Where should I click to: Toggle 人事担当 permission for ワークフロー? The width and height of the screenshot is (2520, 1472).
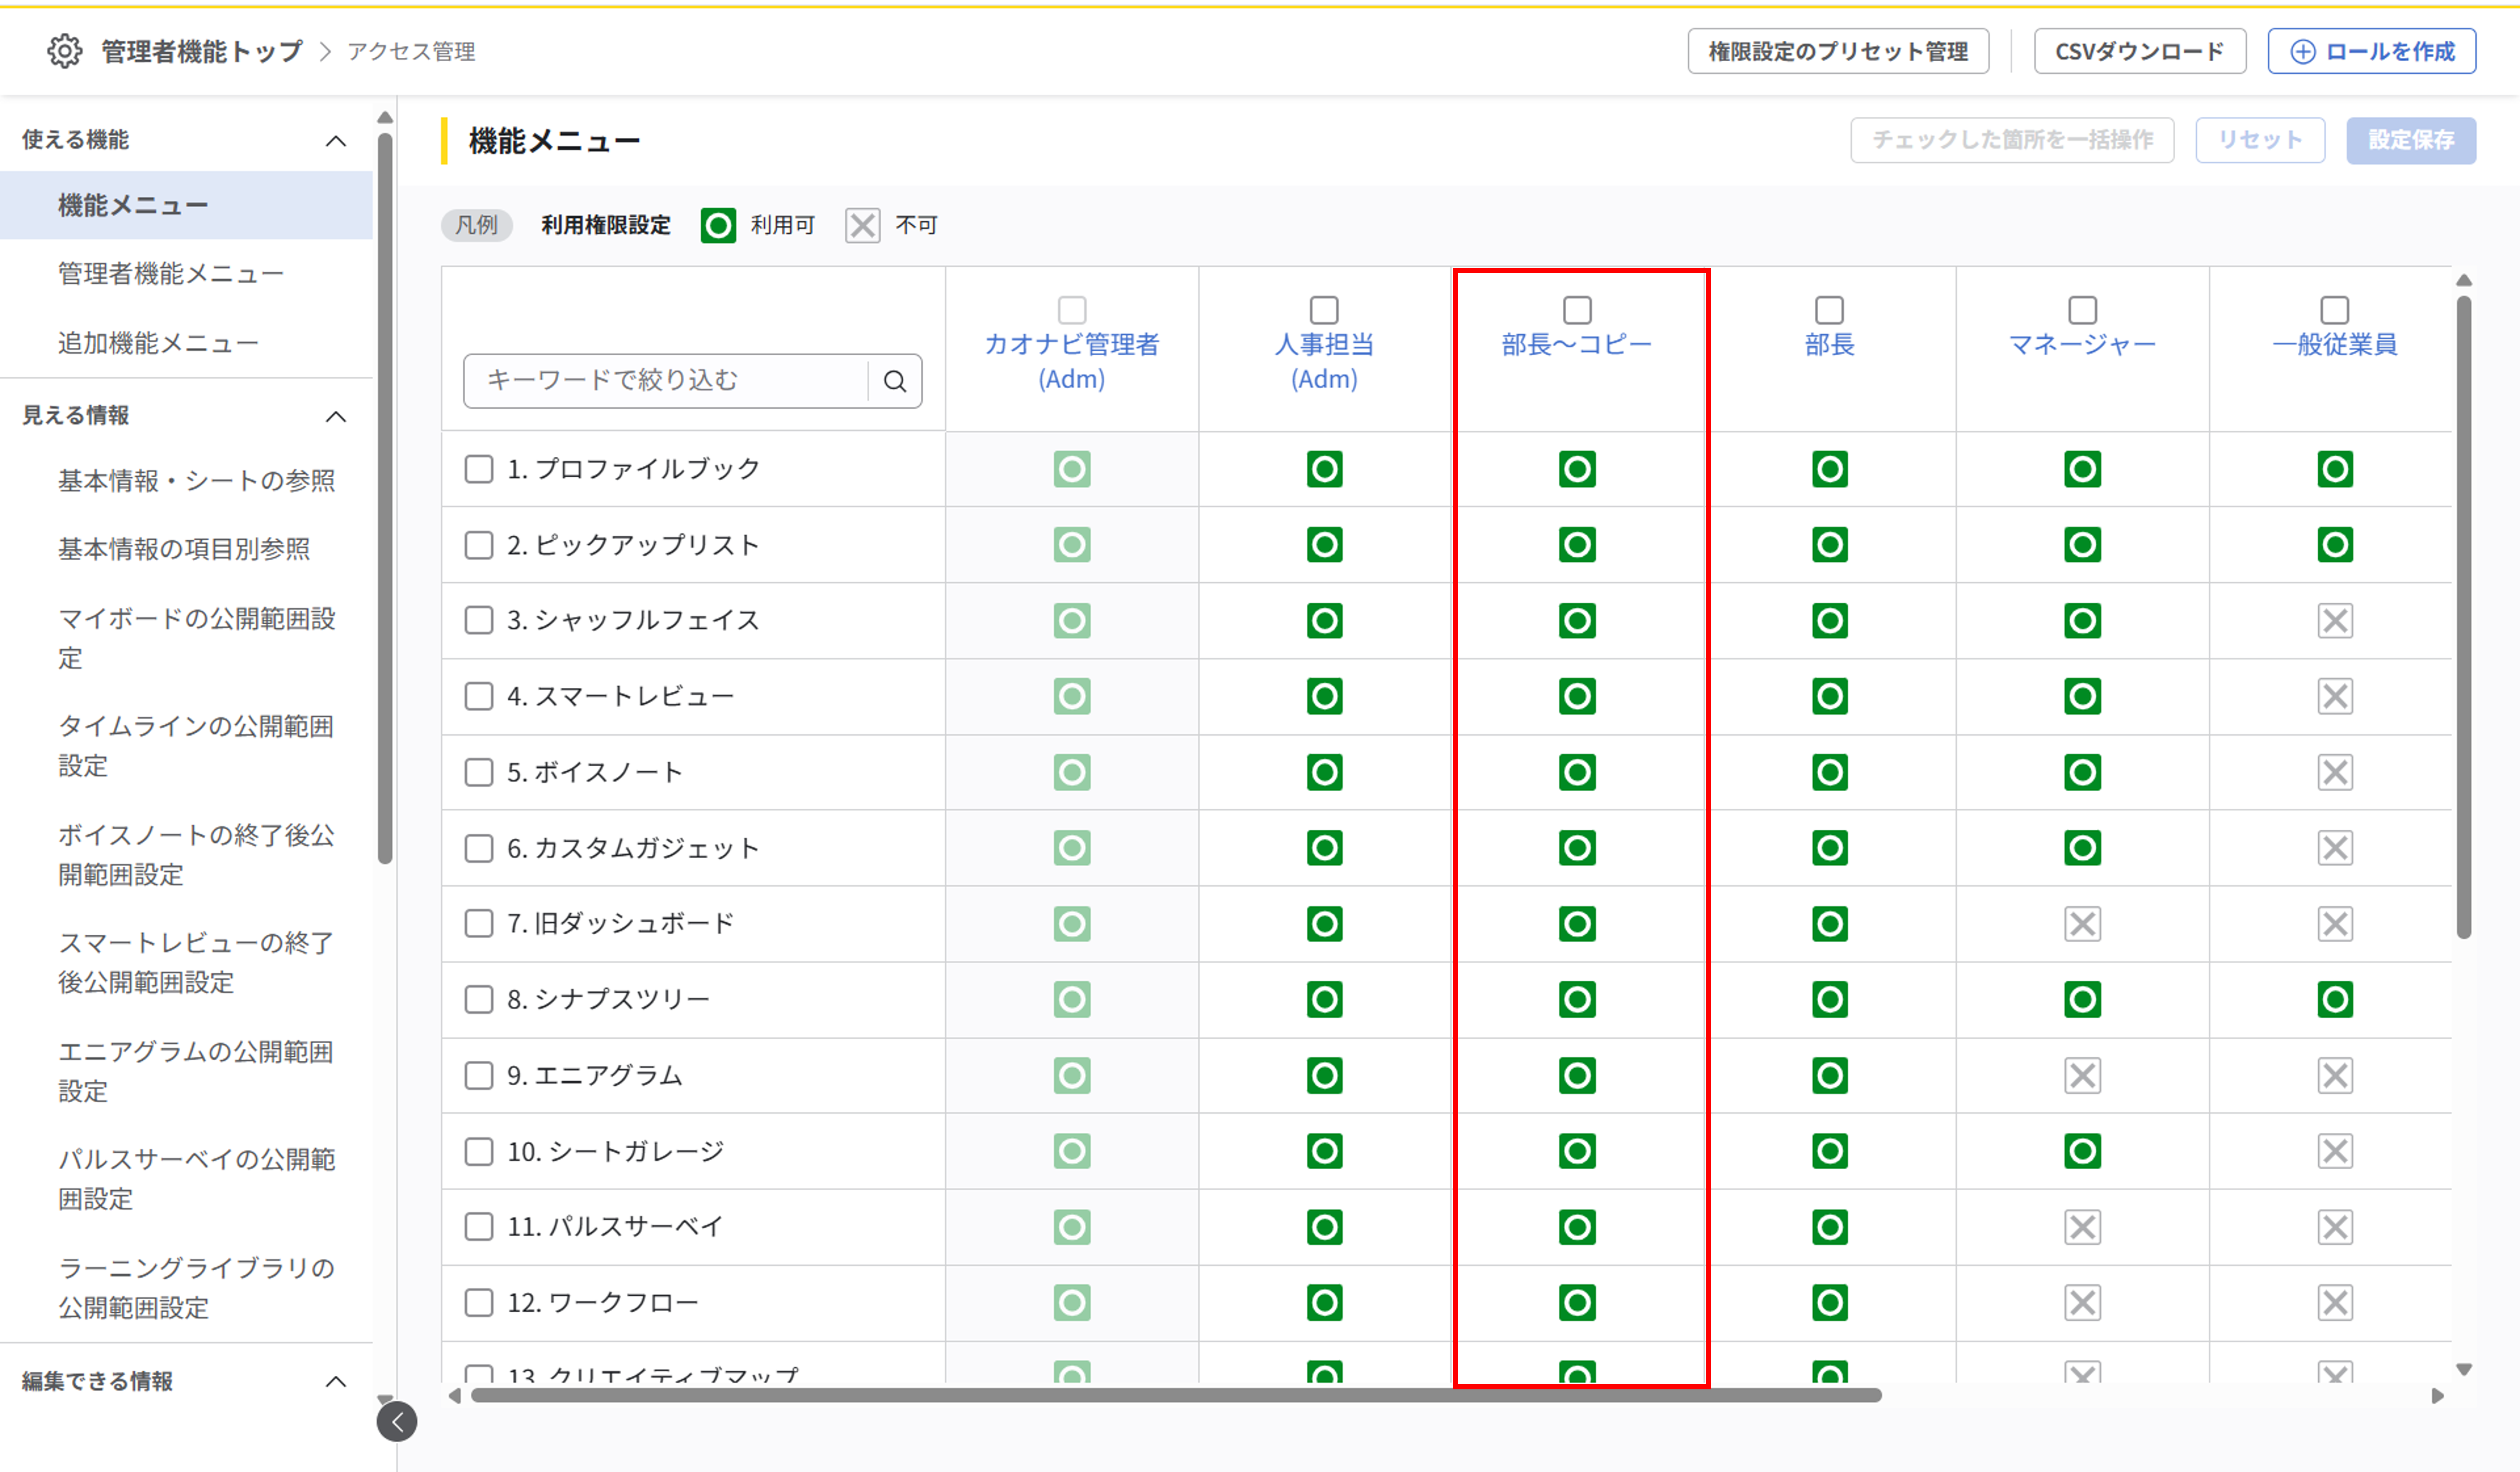click(x=1324, y=1303)
